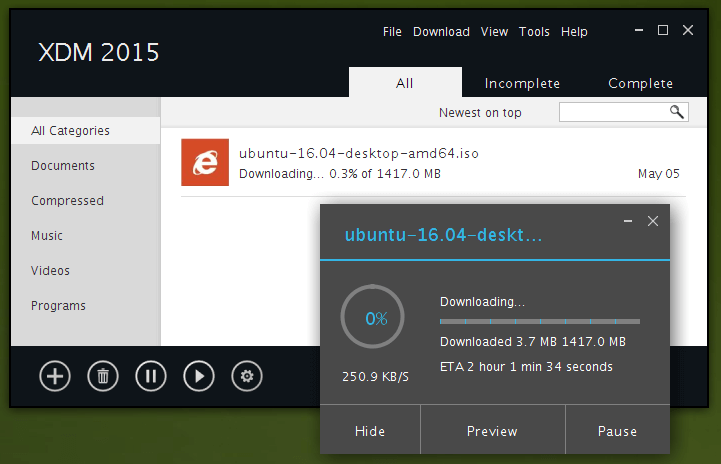721x464 pixels.
Task: Click the Internet Explorer icon of ubuntu download
Action: [x=205, y=162]
